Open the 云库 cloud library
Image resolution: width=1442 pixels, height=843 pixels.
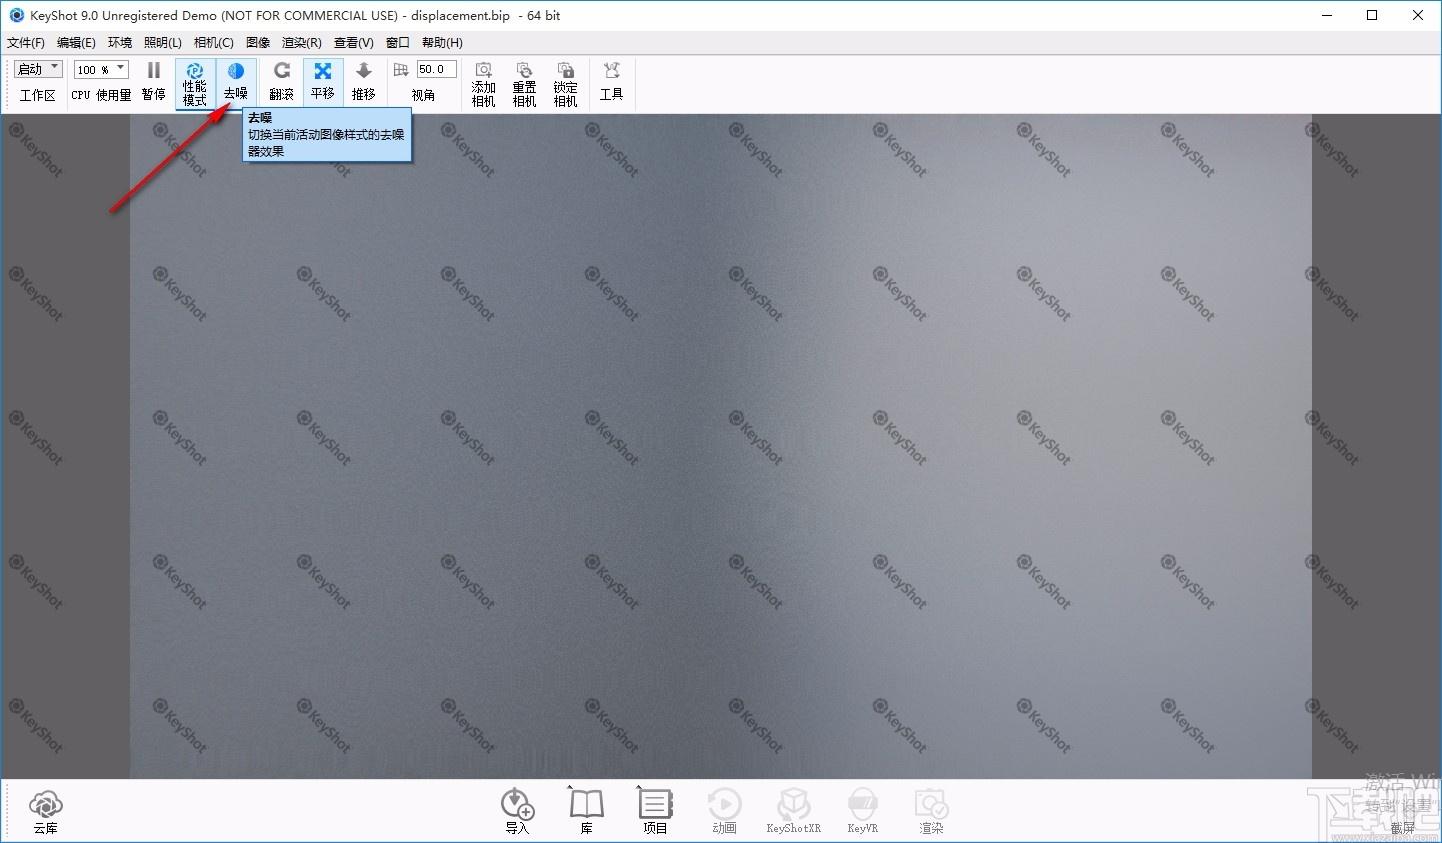pyautogui.click(x=46, y=812)
